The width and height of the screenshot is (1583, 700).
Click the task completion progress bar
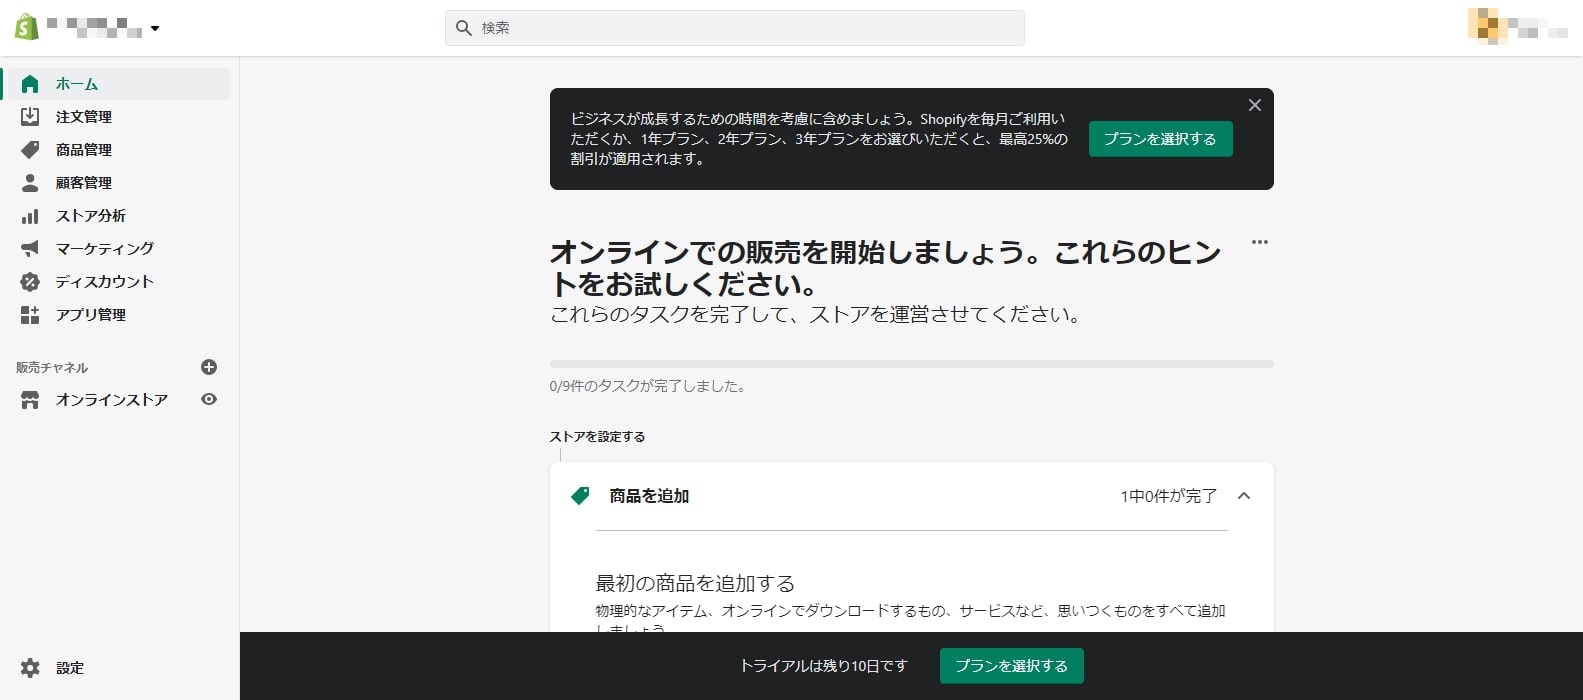911,364
